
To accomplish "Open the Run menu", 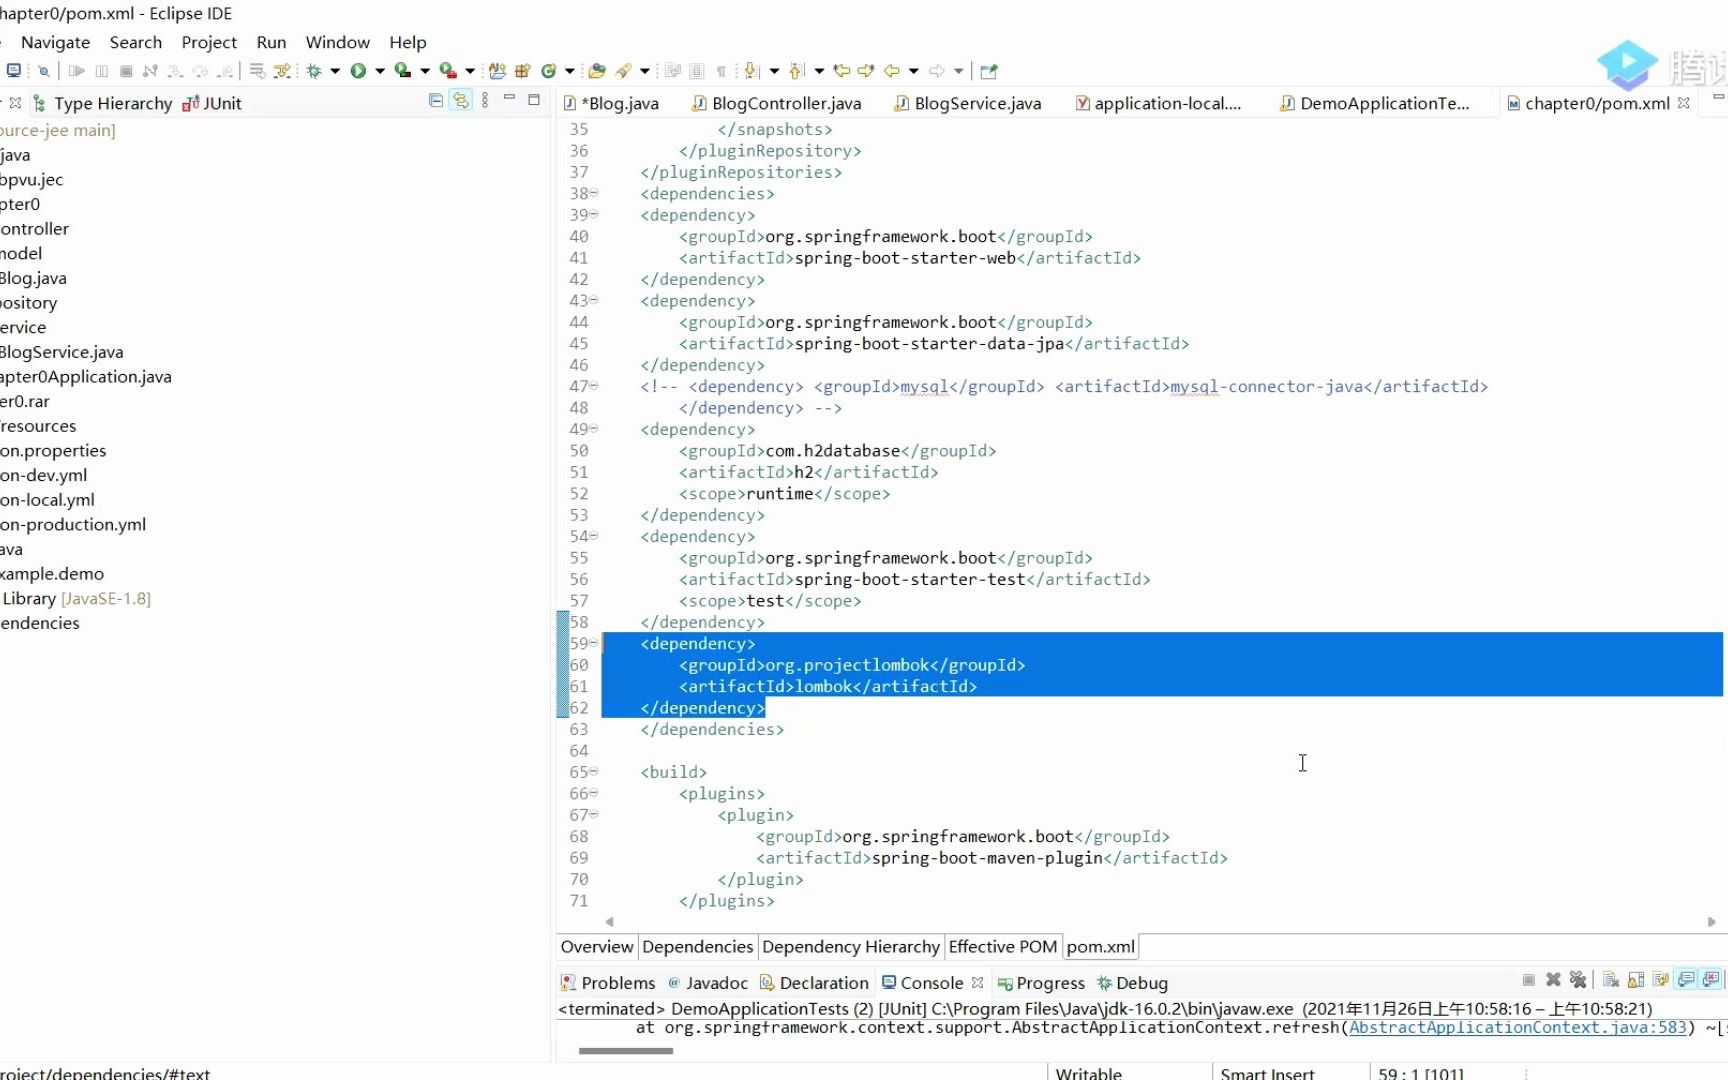I will pos(271,42).
